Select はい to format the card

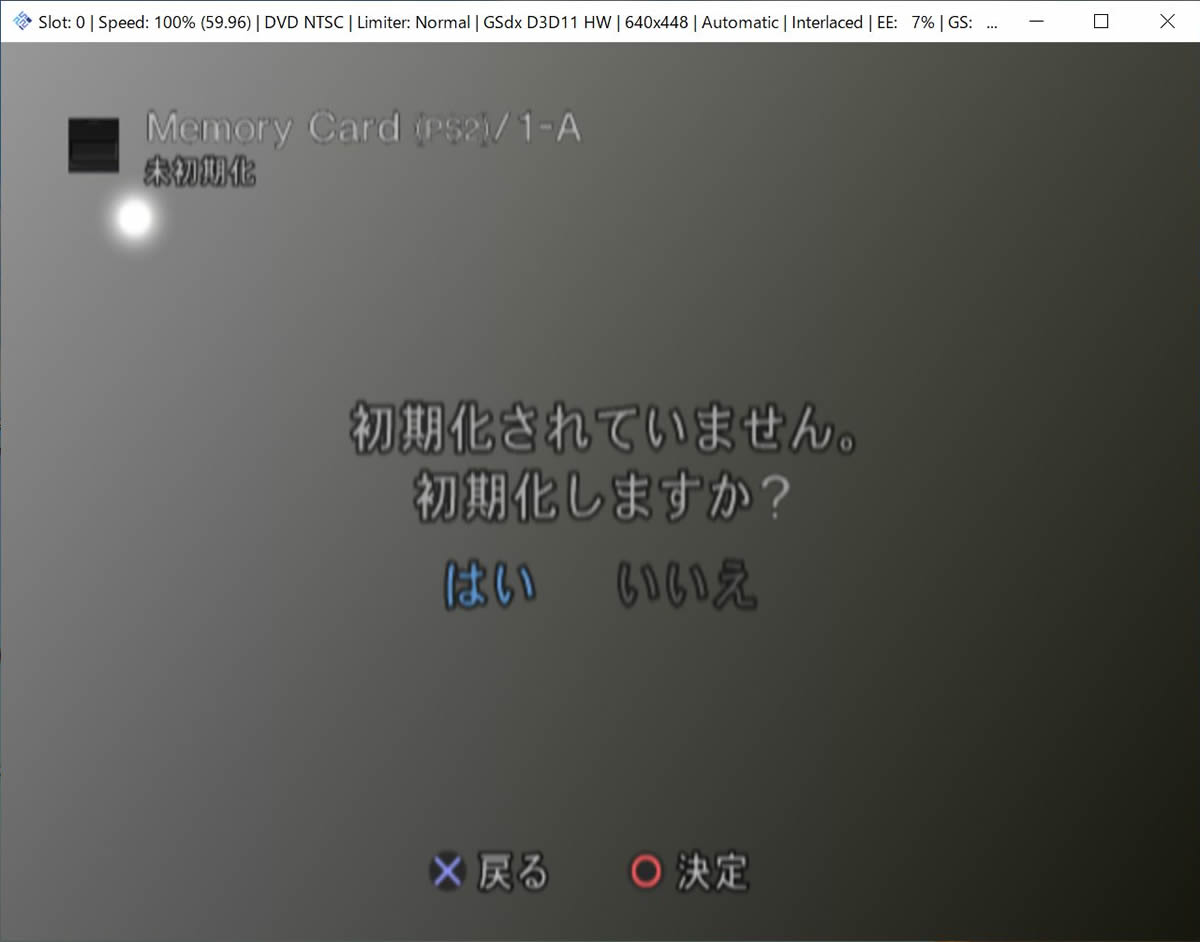pyautogui.click(x=490, y=585)
